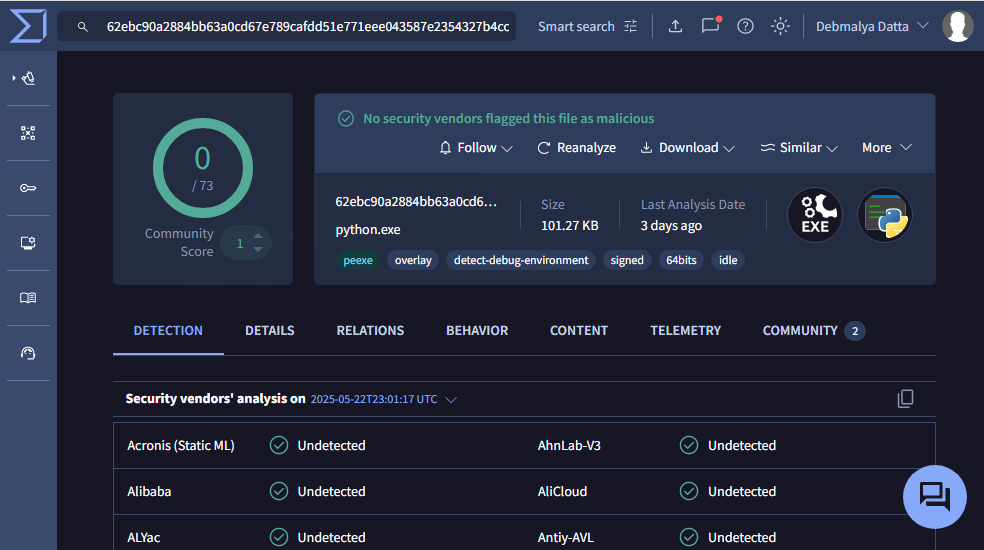Click the peexe tag
Viewport: 984px width, 550px height.
(358, 260)
